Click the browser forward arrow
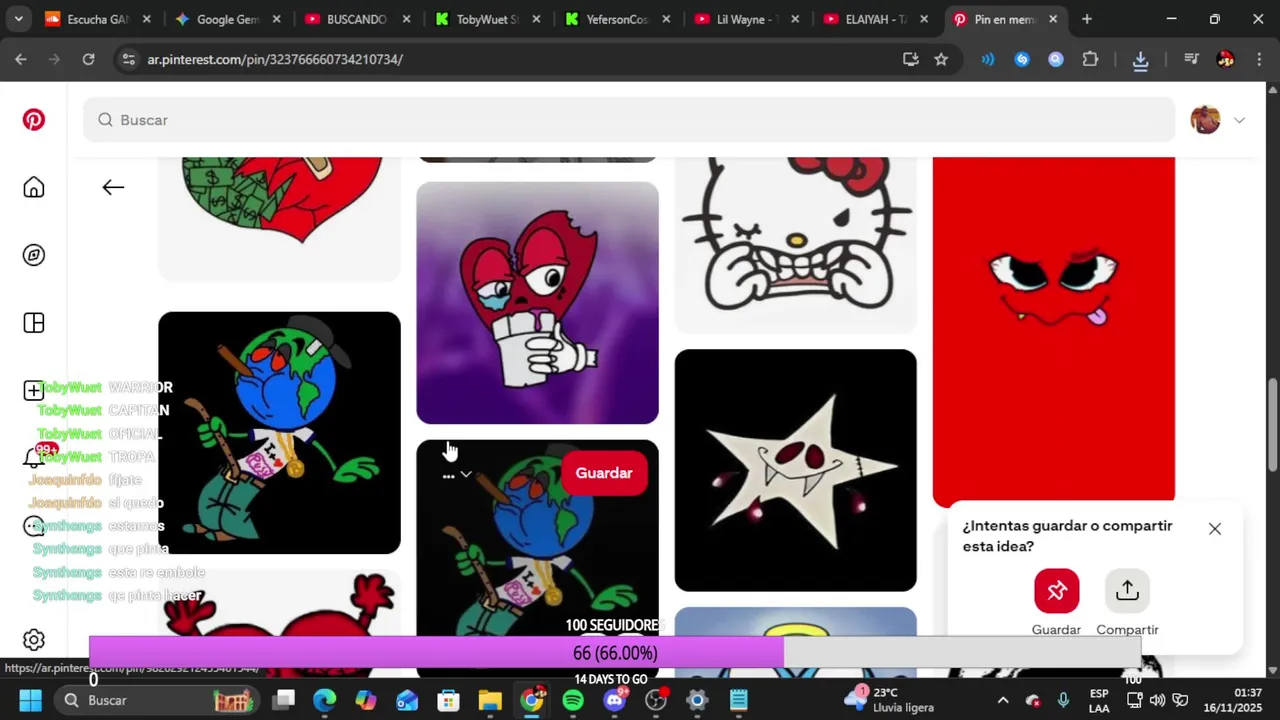The width and height of the screenshot is (1280, 720). pos(55,59)
